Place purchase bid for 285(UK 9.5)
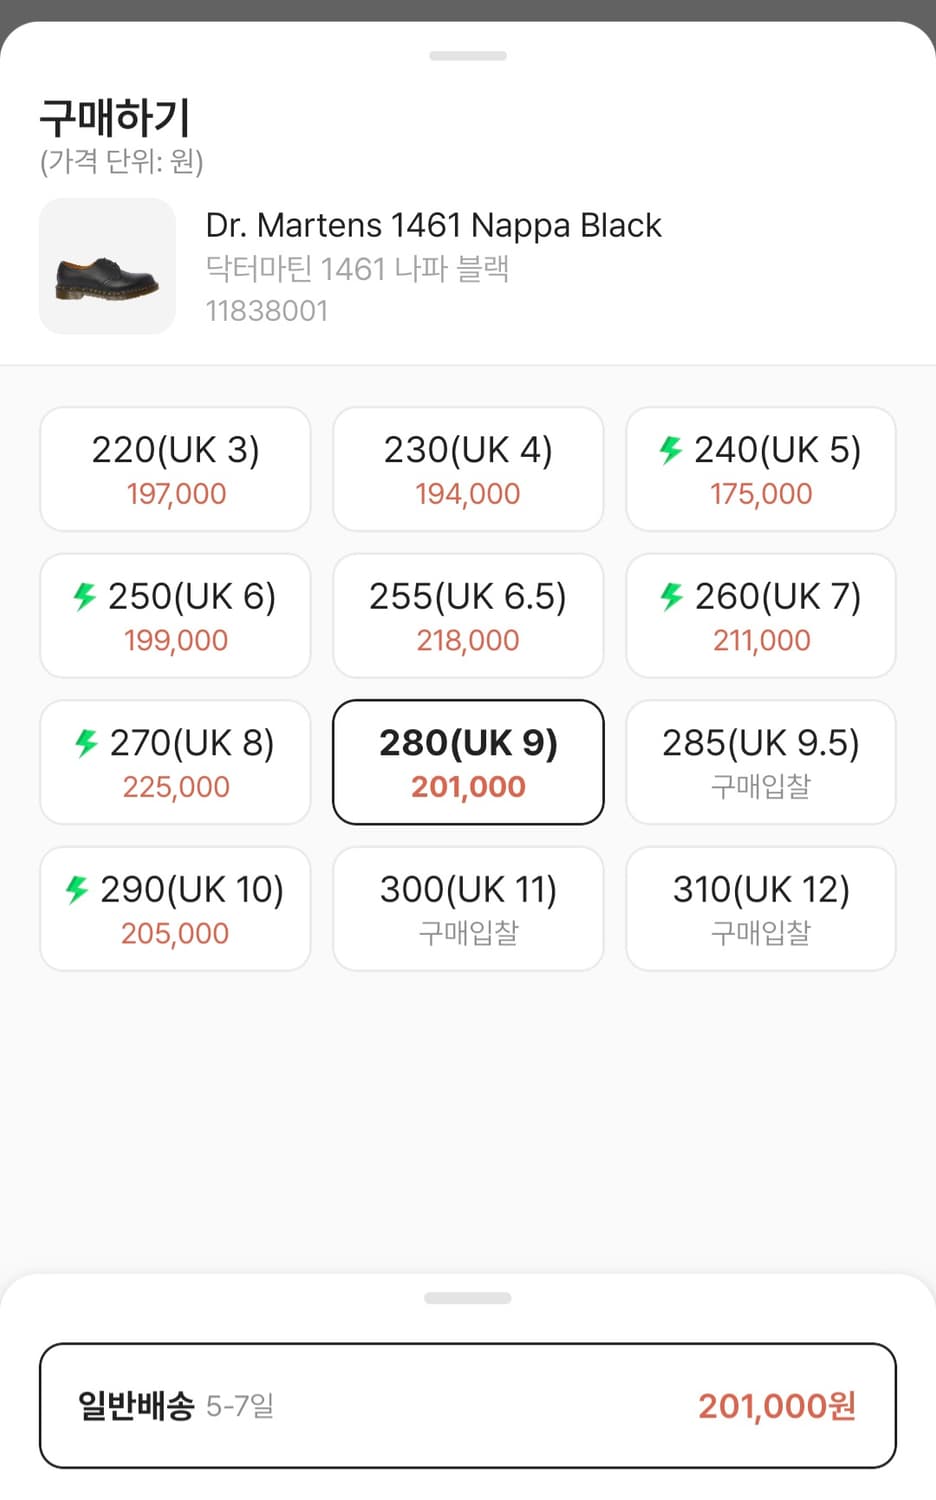 (761, 762)
